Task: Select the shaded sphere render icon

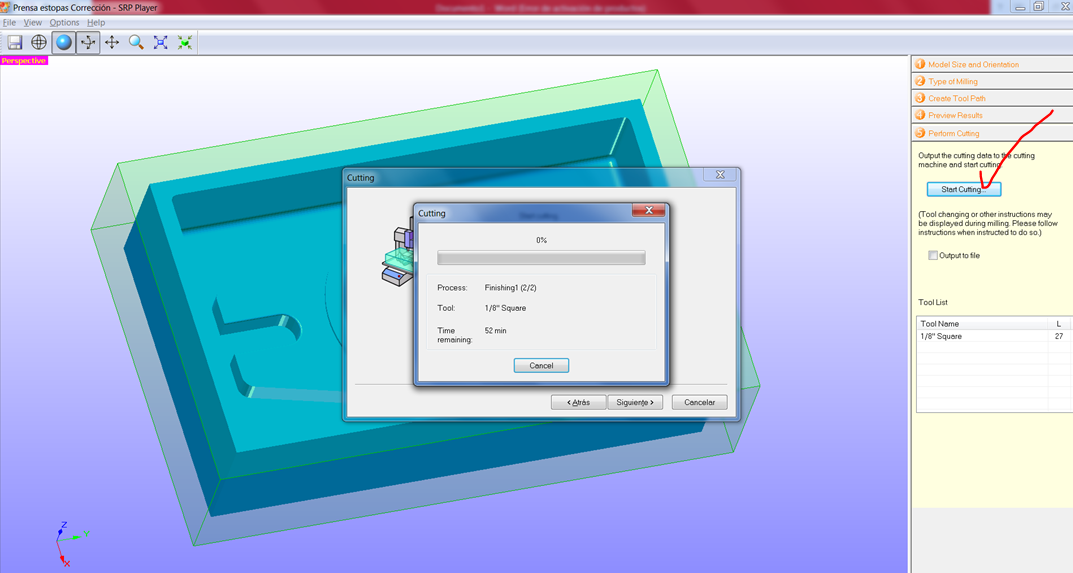Action: 64,42
